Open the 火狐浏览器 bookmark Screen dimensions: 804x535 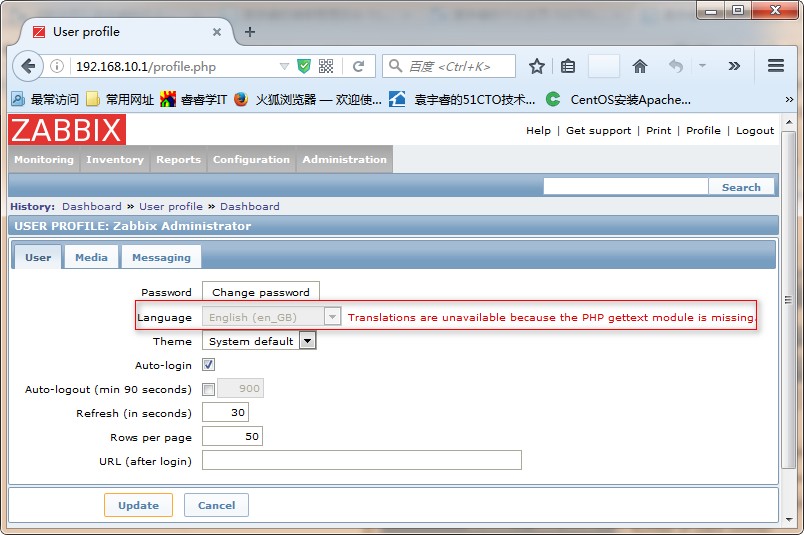tap(308, 99)
